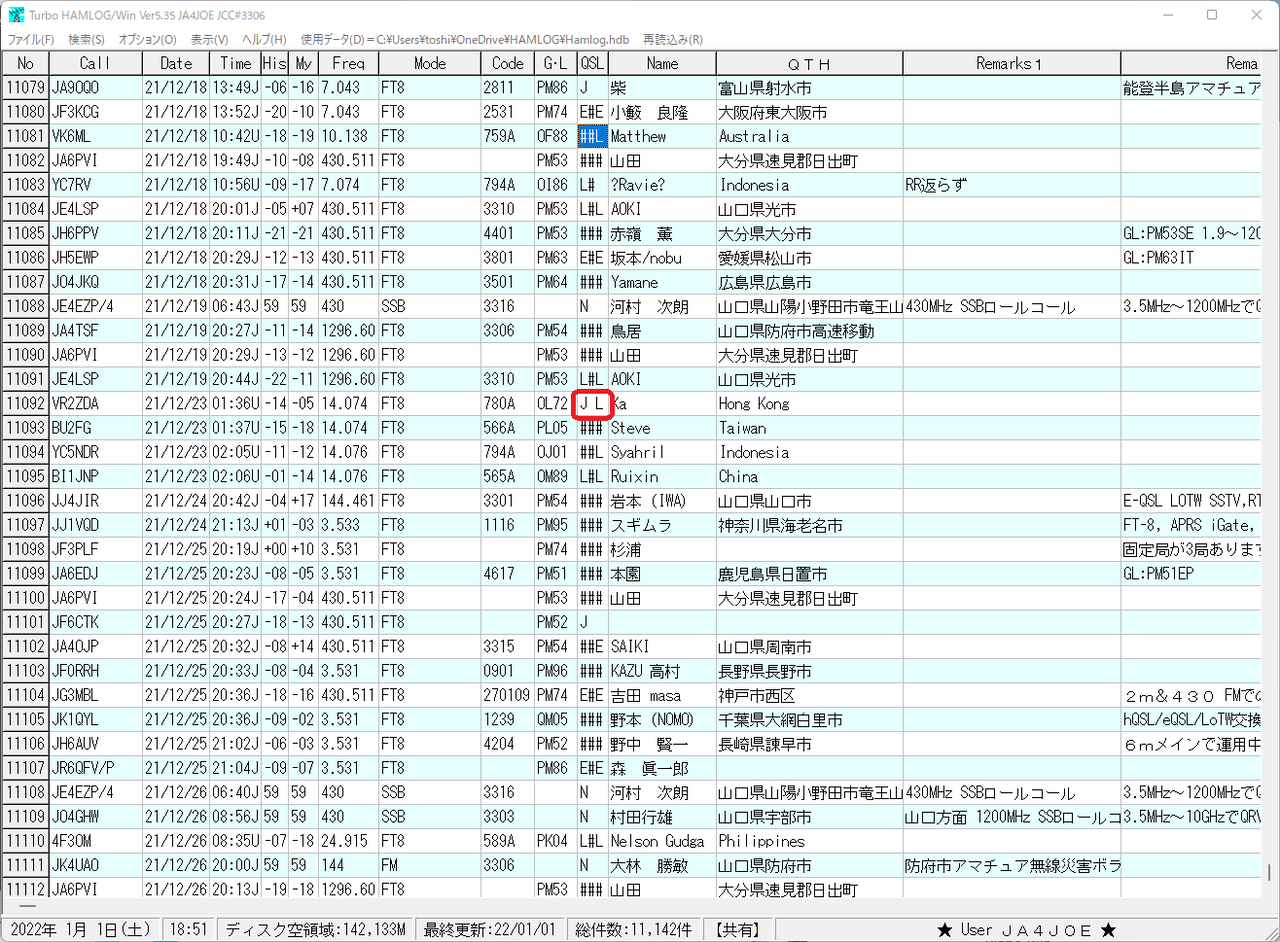Select call sign VR2ZDA
Image resolution: width=1280 pixels, height=942 pixels.
click(x=75, y=404)
